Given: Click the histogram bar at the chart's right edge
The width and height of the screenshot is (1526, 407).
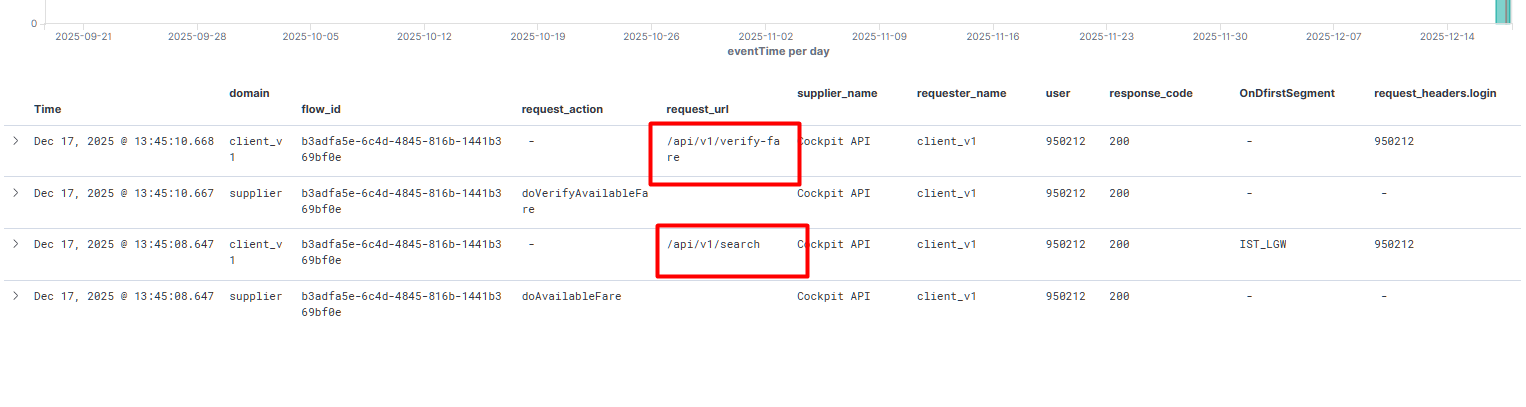Looking at the screenshot, I should click(1501, 11).
